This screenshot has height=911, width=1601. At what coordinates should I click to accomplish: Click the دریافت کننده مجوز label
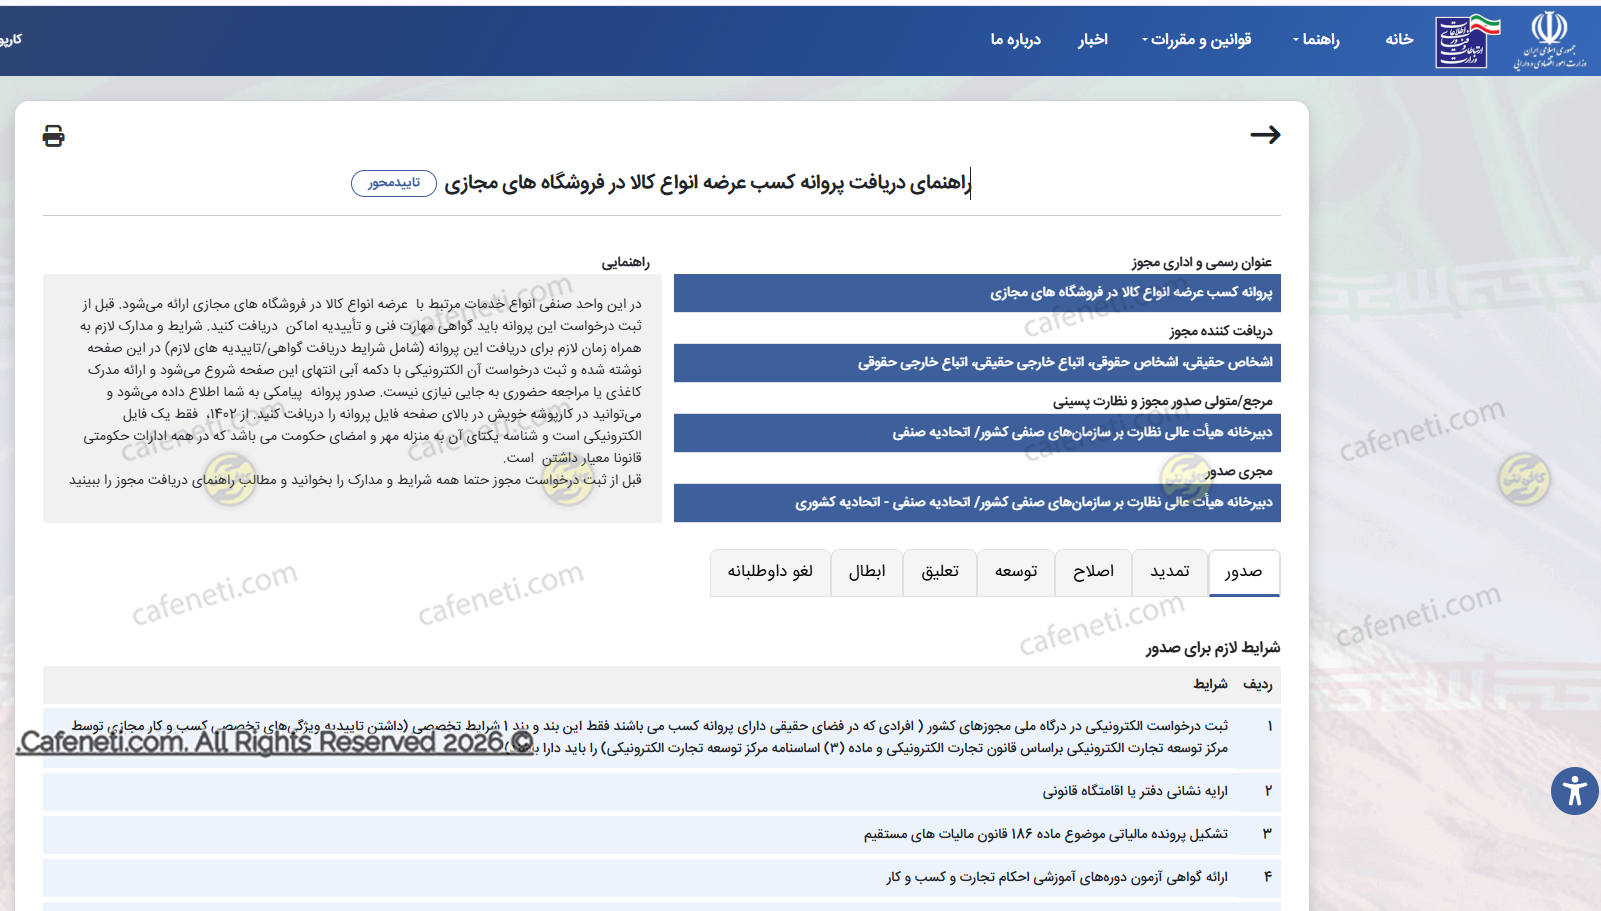coord(1221,331)
